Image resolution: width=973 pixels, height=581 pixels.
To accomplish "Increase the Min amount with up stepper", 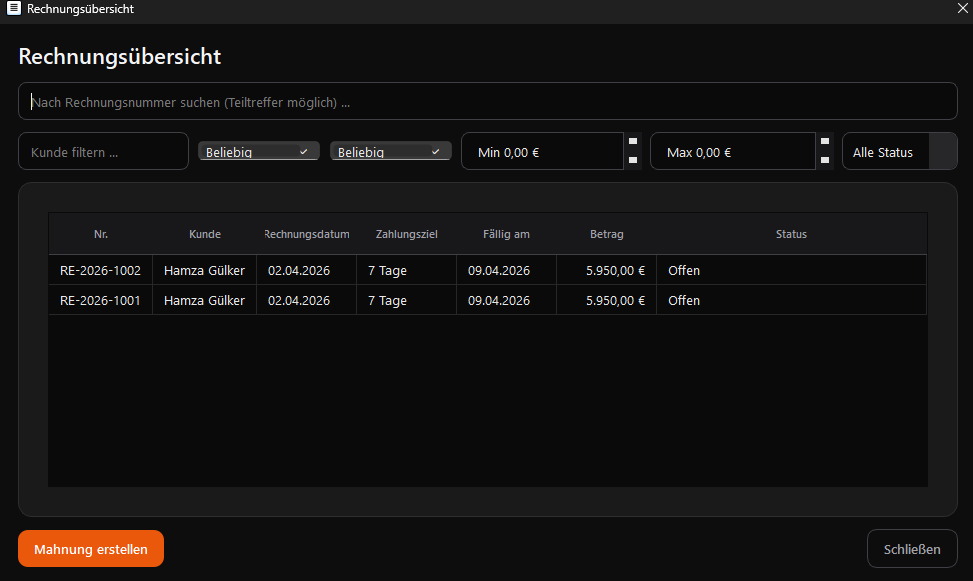I will pyautogui.click(x=633, y=142).
